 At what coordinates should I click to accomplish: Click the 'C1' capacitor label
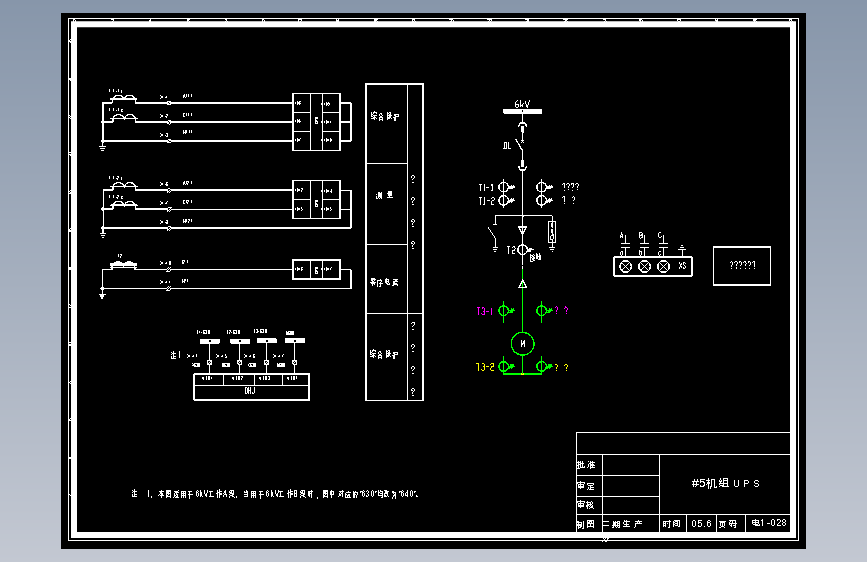point(662,237)
